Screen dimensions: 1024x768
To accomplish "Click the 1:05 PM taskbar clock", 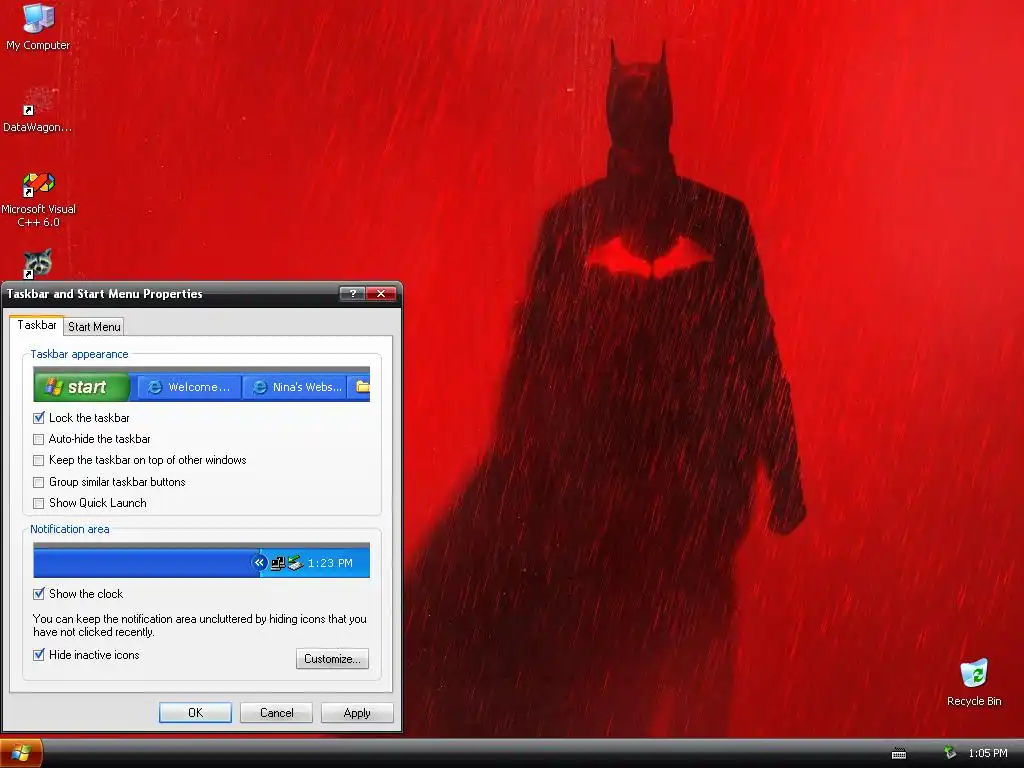I will coord(987,753).
